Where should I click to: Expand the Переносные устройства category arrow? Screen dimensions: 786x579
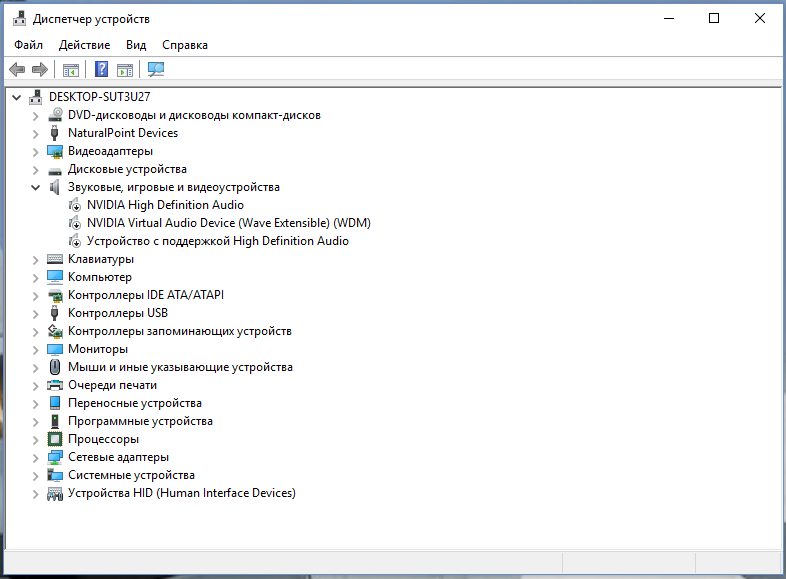tap(36, 404)
